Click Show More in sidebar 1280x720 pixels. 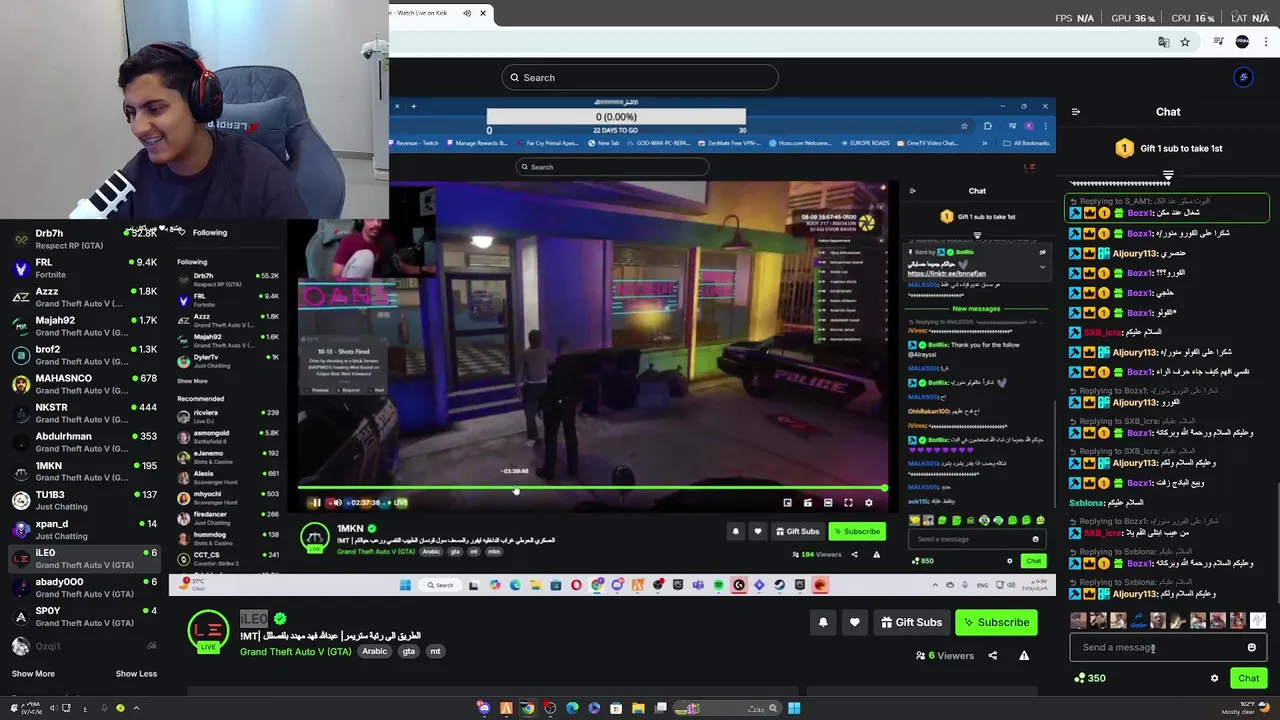click(x=33, y=673)
